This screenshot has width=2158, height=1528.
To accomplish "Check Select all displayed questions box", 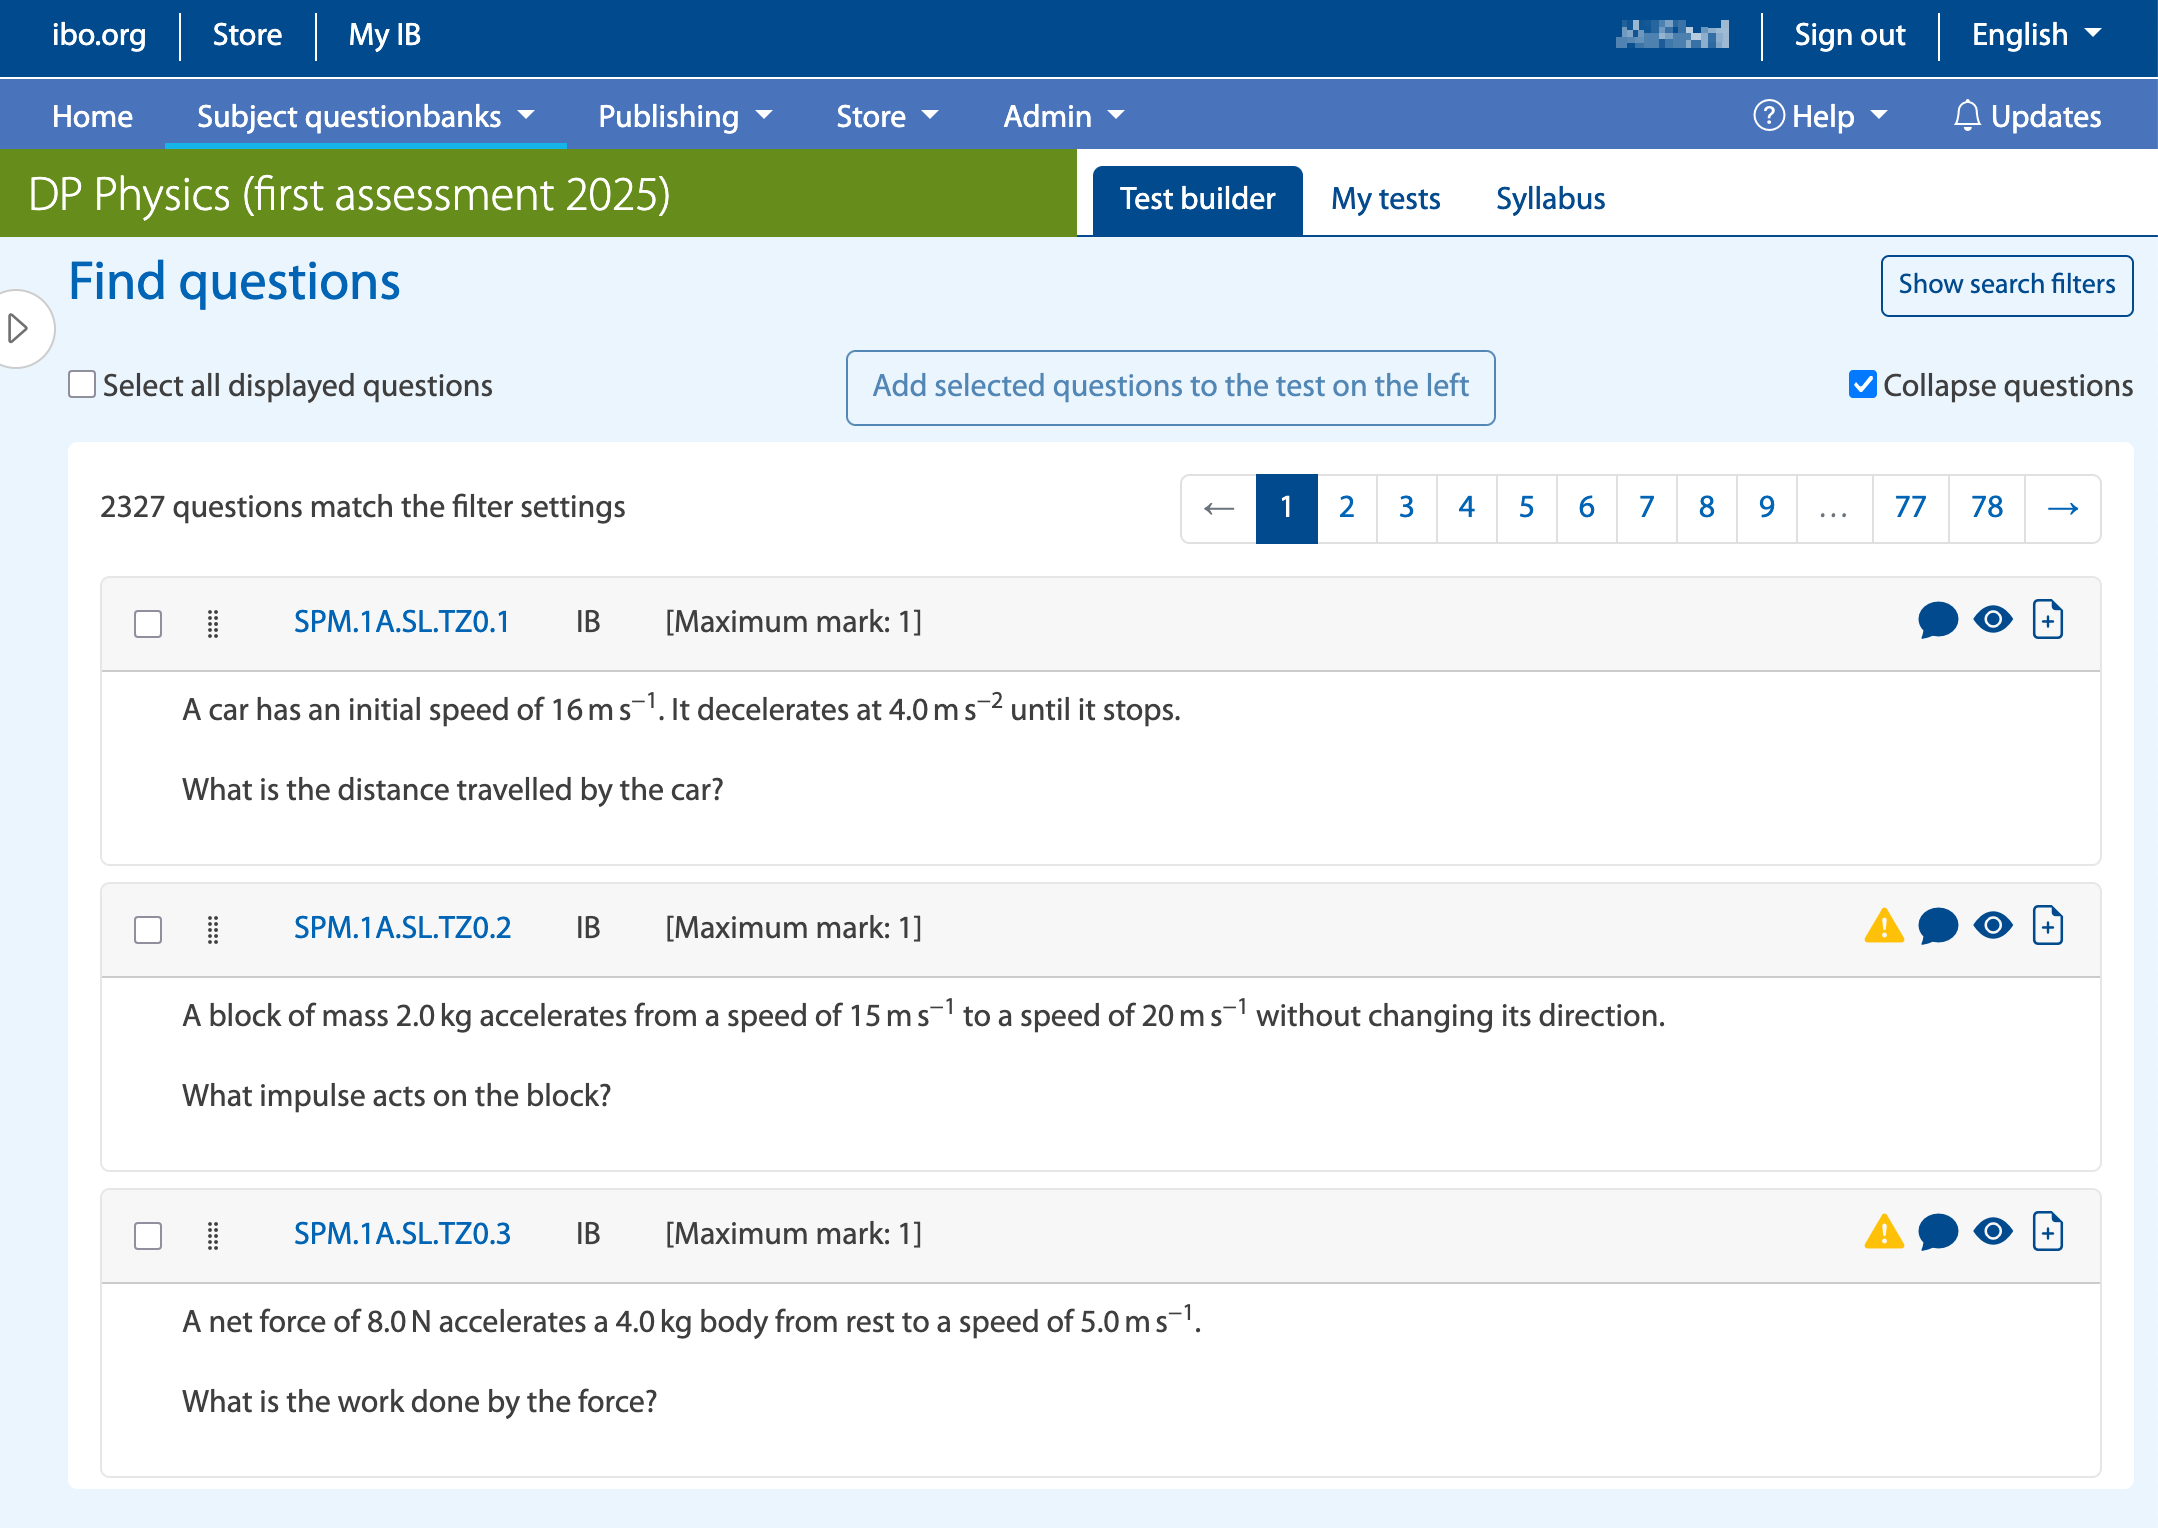I will click(82, 385).
